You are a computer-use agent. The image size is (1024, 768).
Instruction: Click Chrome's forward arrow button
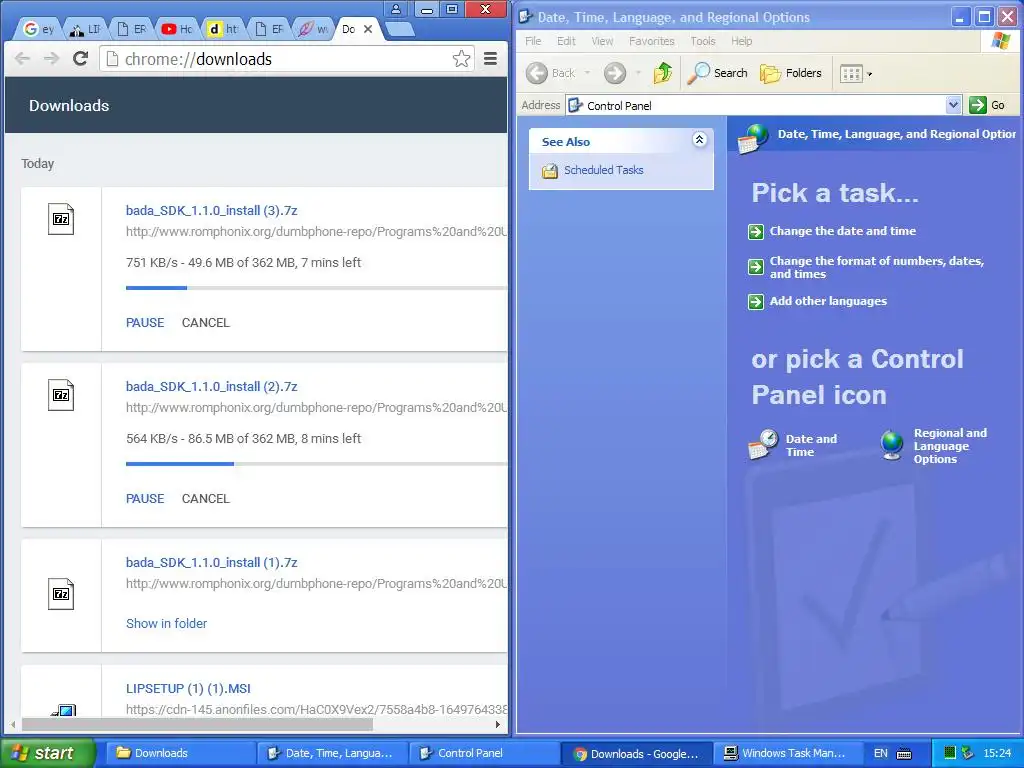pyautogui.click(x=51, y=59)
